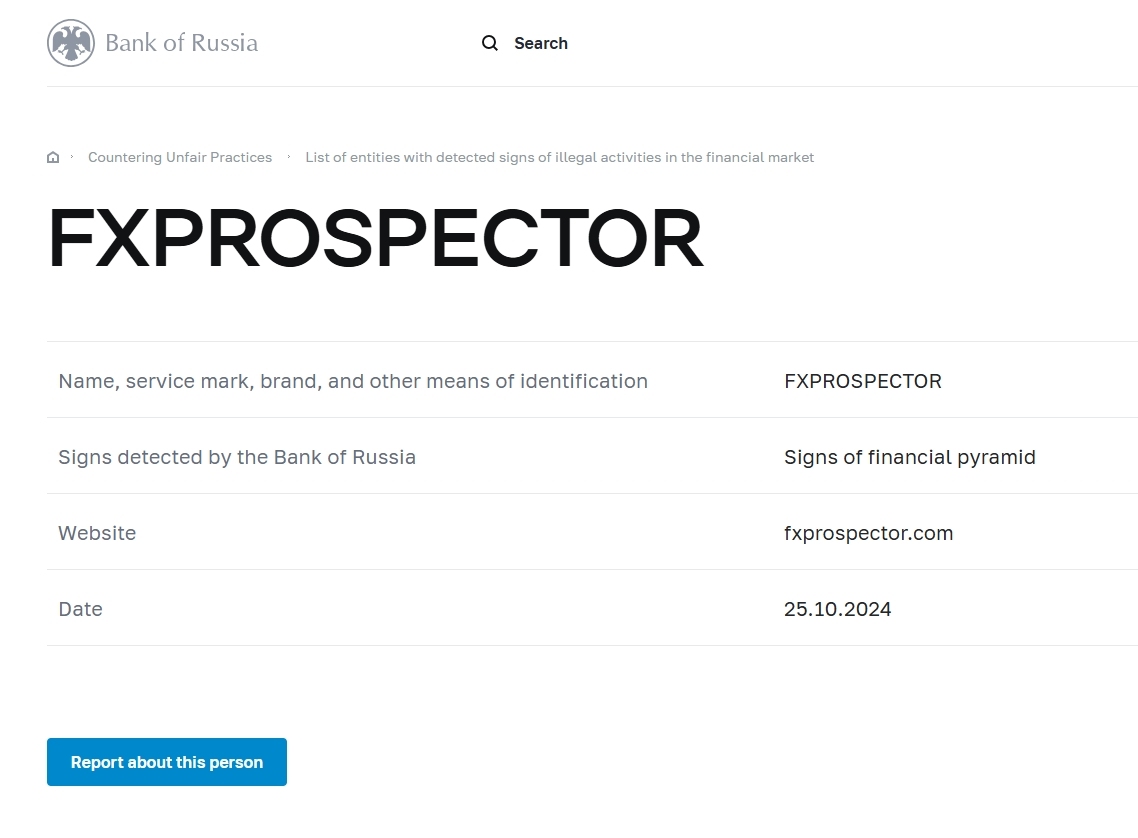Viewport: 1138px width, 838px height.
Task: Click the magnifying glass search icon
Action: point(490,43)
